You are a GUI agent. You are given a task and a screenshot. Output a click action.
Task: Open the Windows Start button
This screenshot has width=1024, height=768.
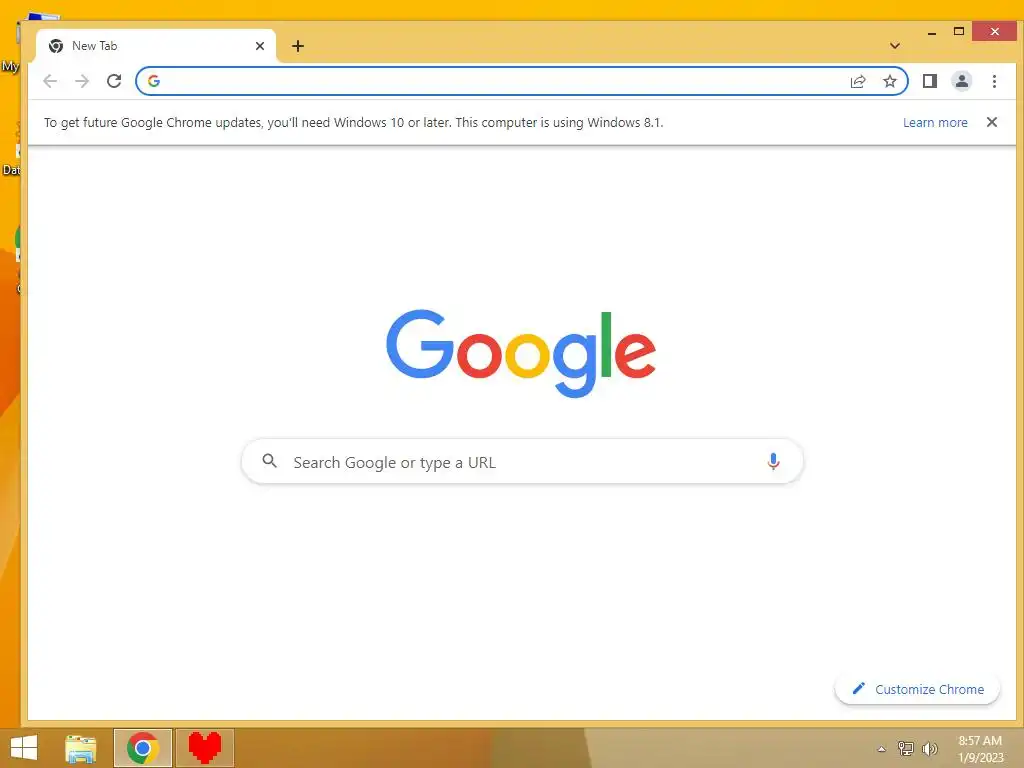pyautogui.click(x=24, y=748)
